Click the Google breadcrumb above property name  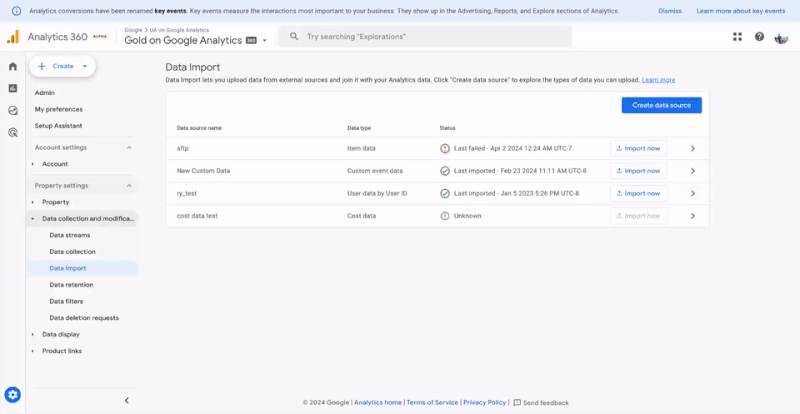coord(133,31)
